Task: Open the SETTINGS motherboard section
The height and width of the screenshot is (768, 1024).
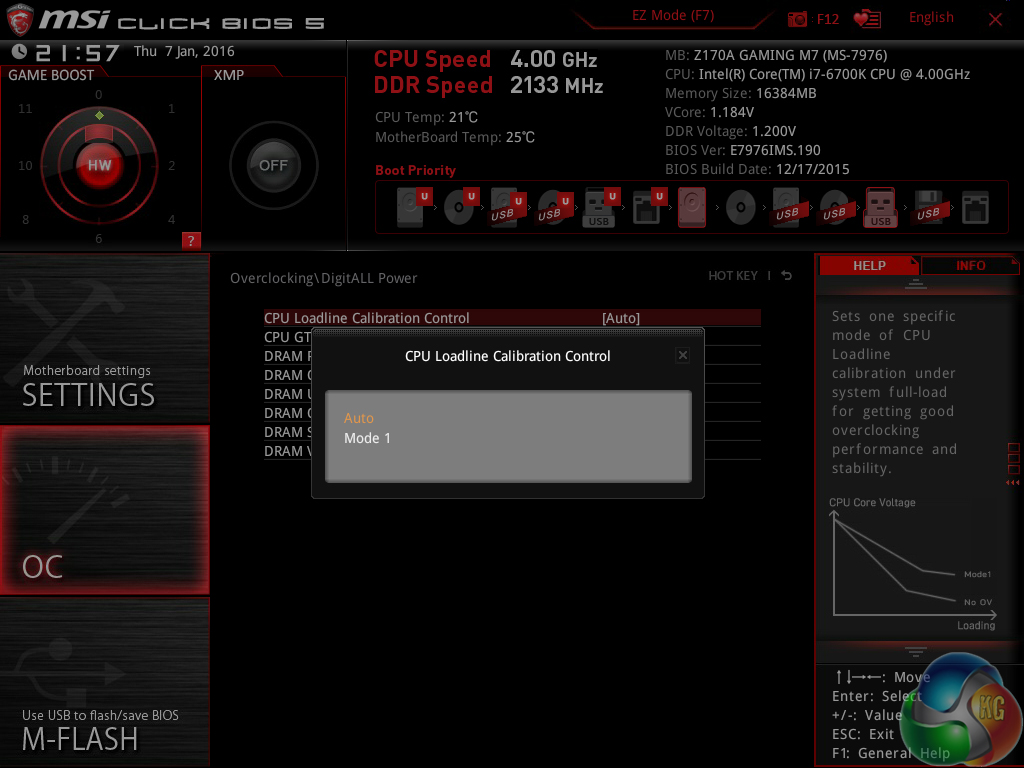Action: tap(104, 339)
